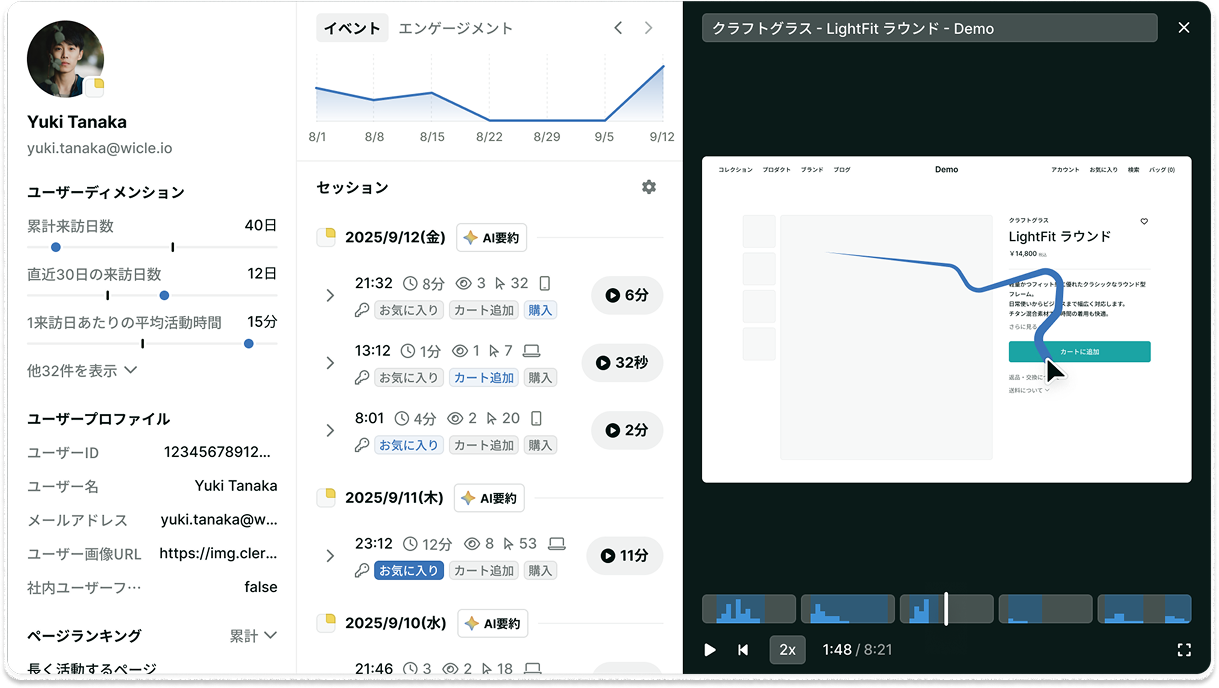1219x688 pixels.
Task: Enter fullscreen replay mode
Action: click(x=1184, y=650)
